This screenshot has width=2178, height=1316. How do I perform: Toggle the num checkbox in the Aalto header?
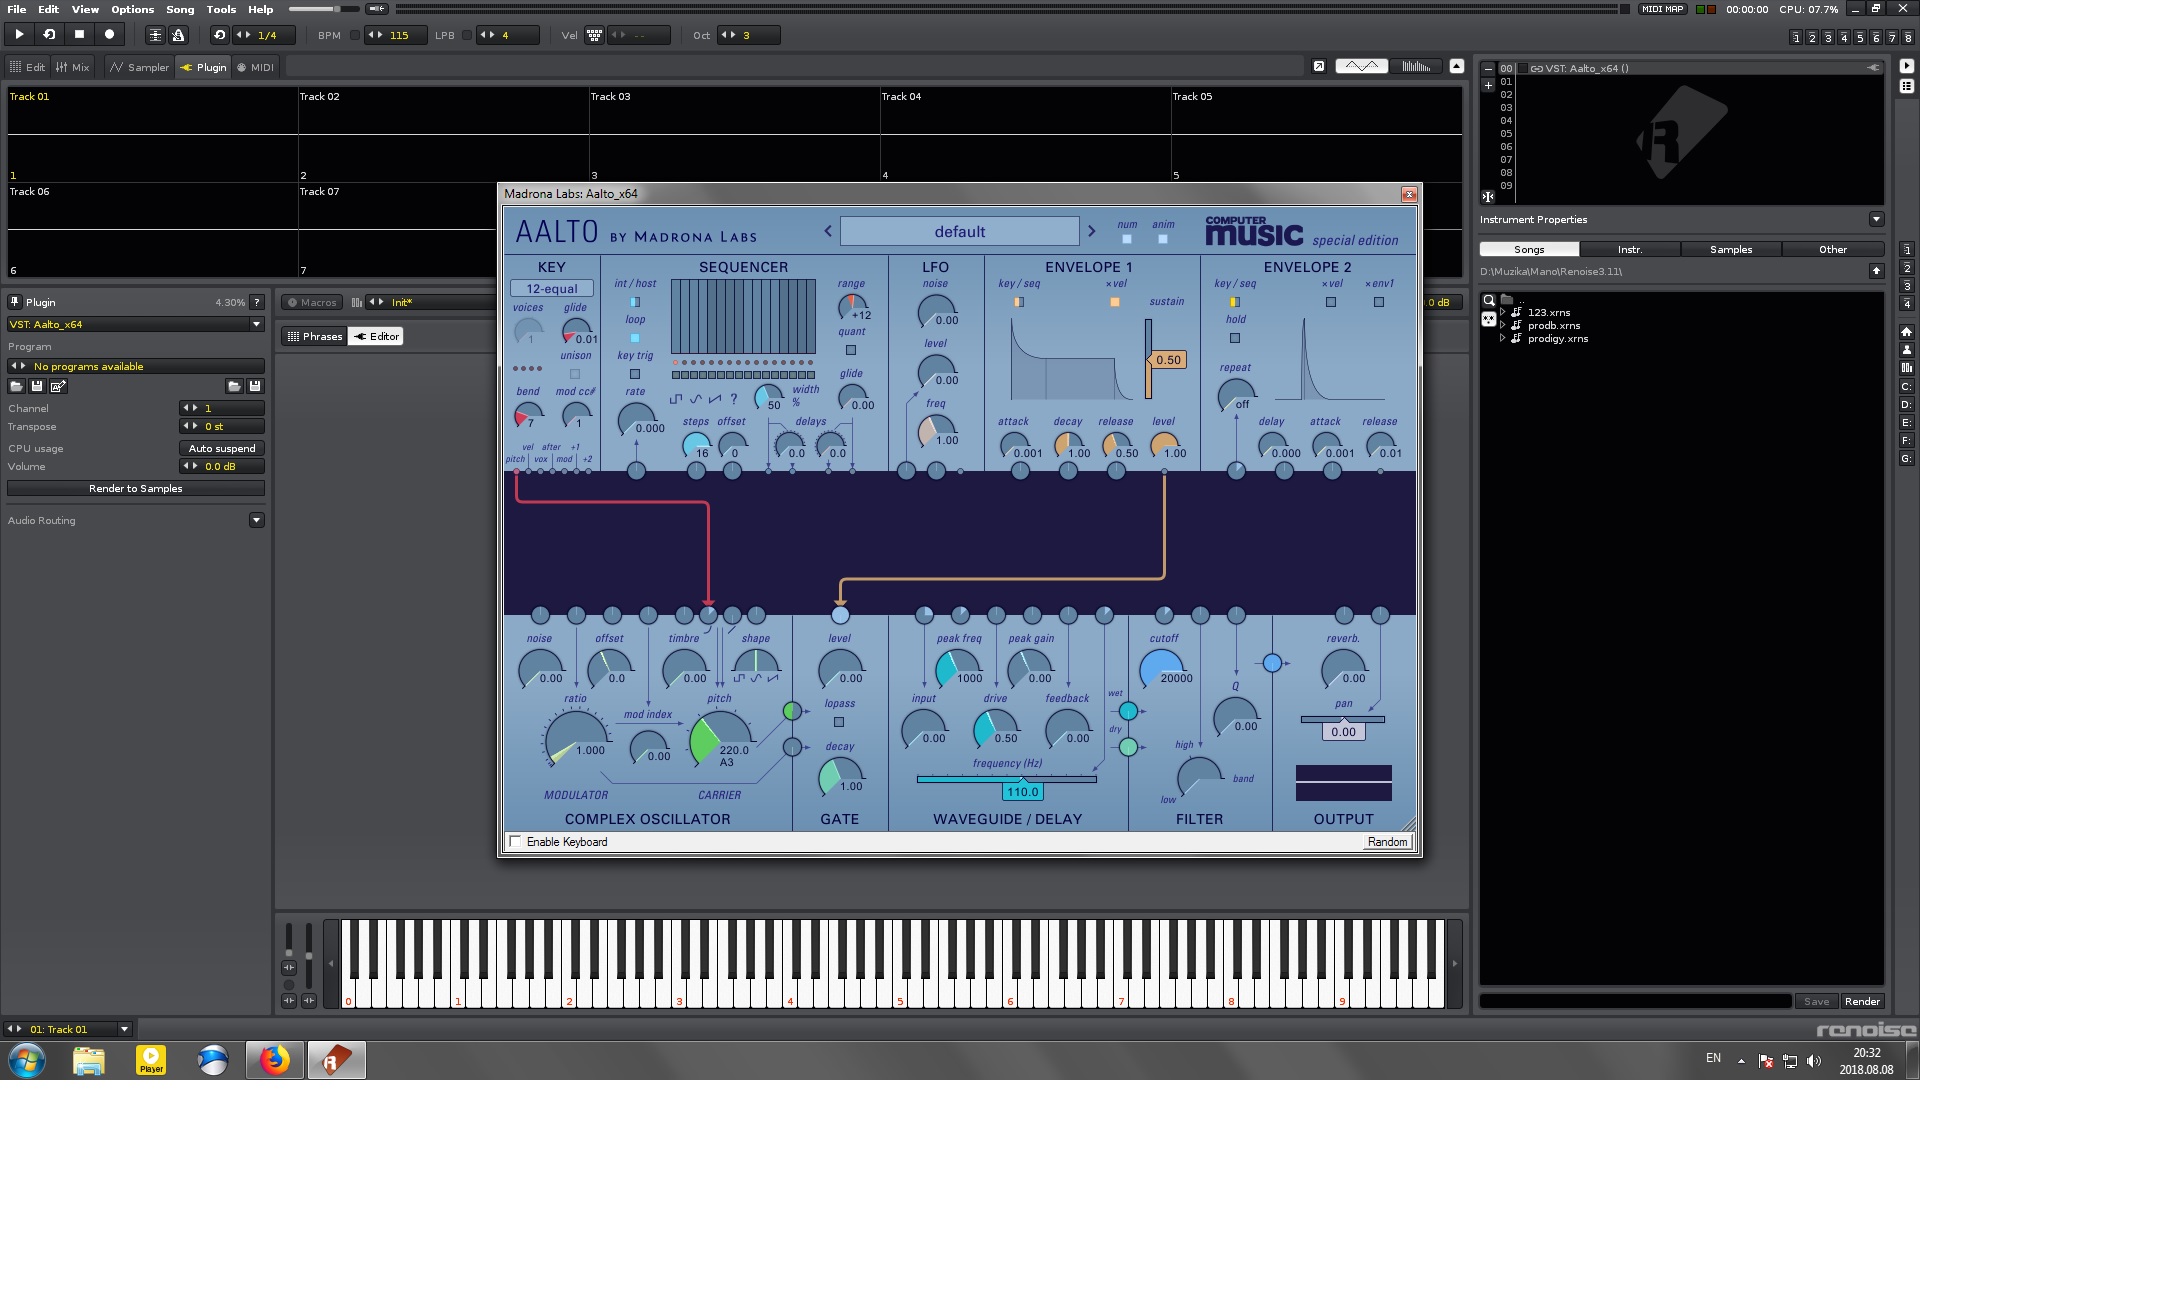click(1127, 239)
